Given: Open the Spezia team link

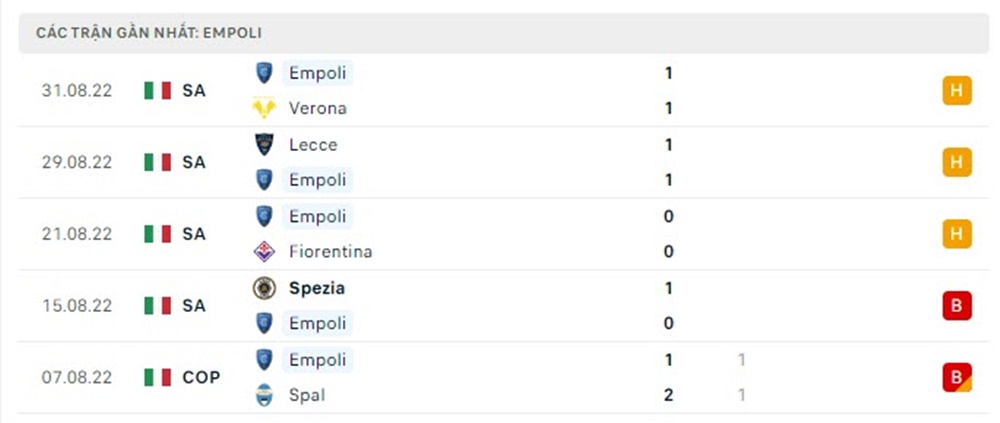Looking at the screenshot, I should pyautogui.click(x=317, y=288).
